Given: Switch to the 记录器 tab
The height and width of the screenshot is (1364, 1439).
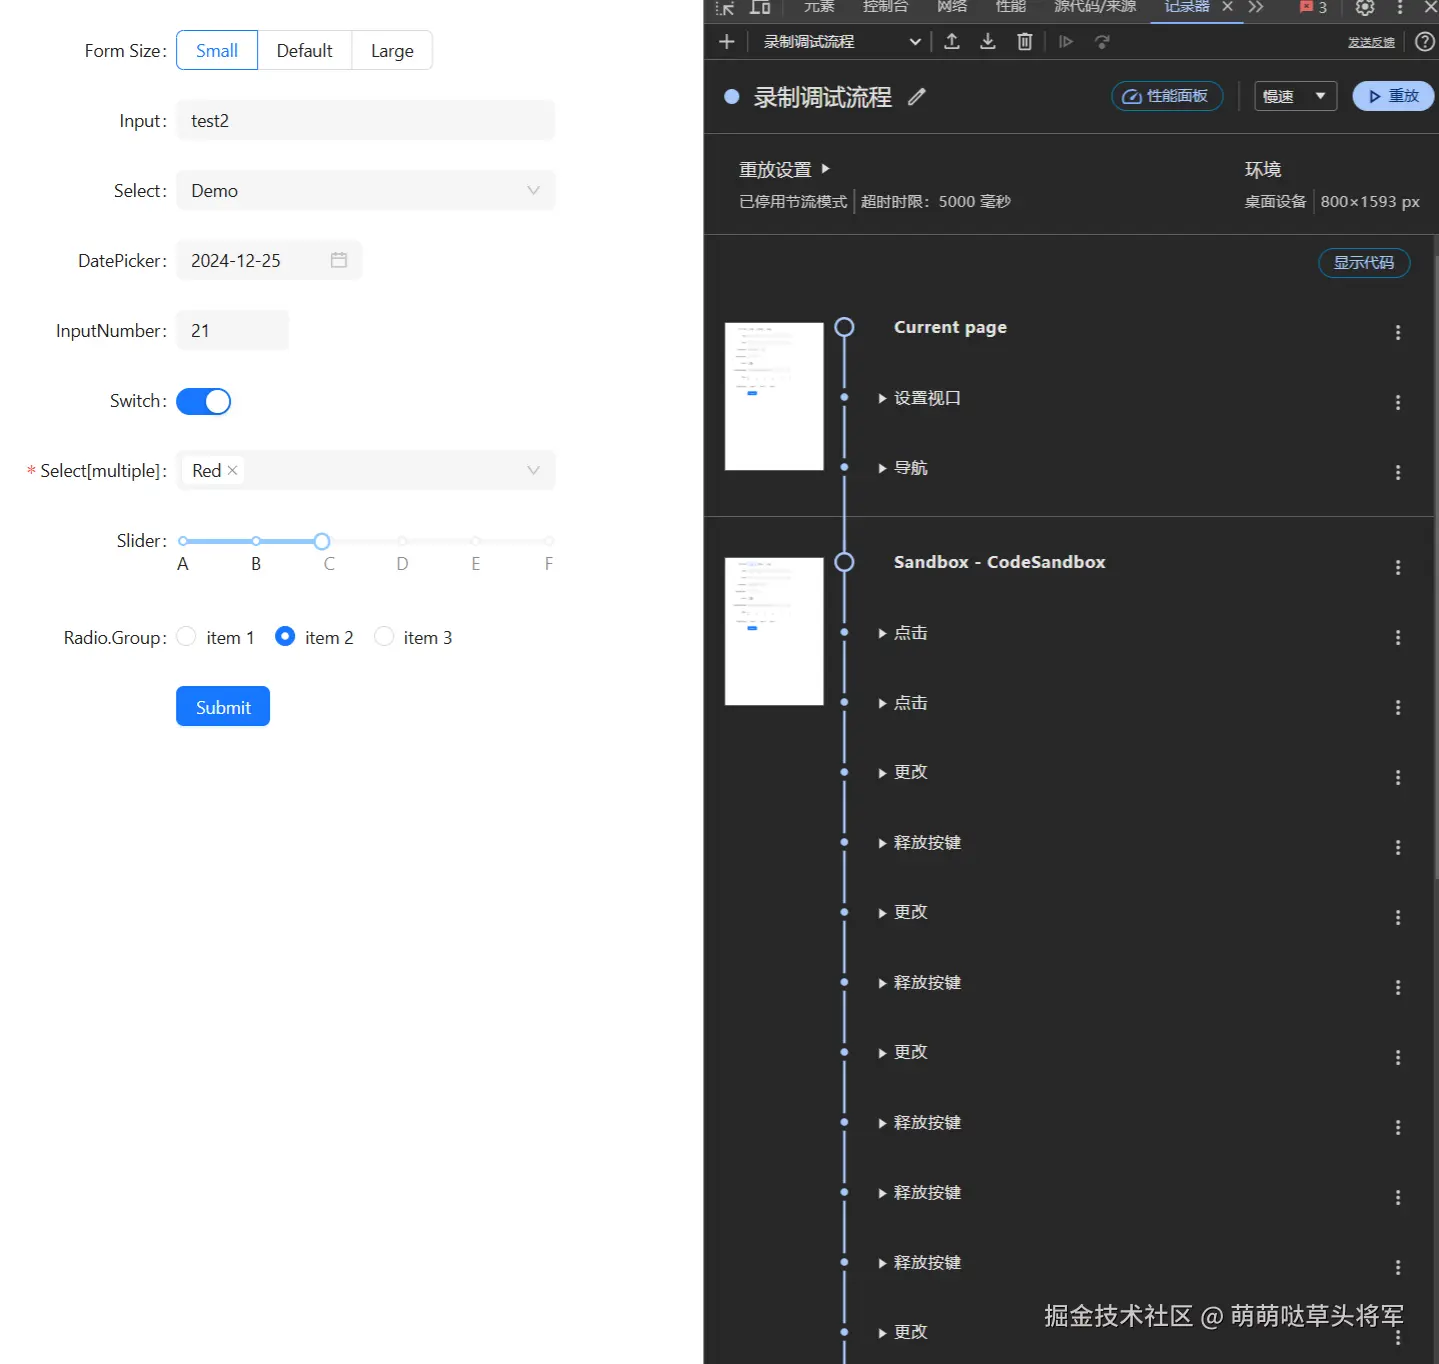Looking at the screenshot, I should click(x=1187, y=7).
